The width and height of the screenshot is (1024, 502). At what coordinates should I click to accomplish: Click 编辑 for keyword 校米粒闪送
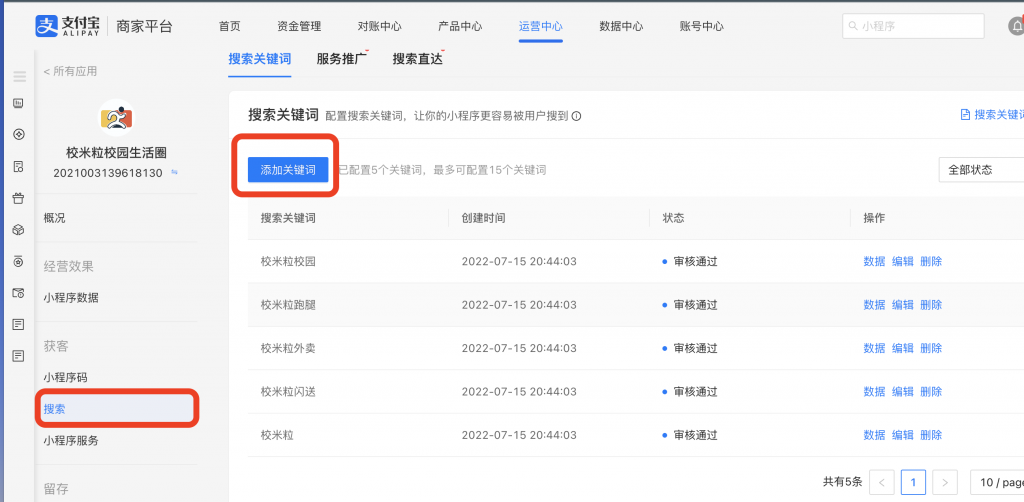point(903,392)
